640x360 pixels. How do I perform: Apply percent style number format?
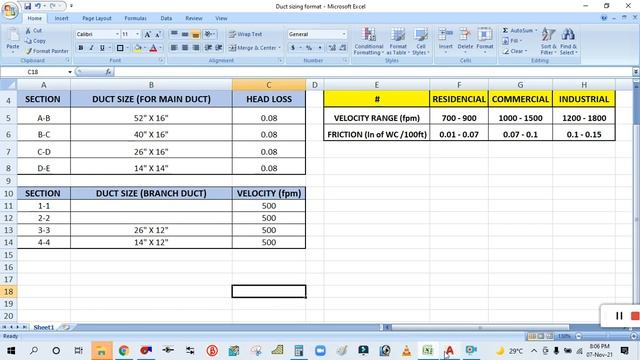[x=309, y=48]
